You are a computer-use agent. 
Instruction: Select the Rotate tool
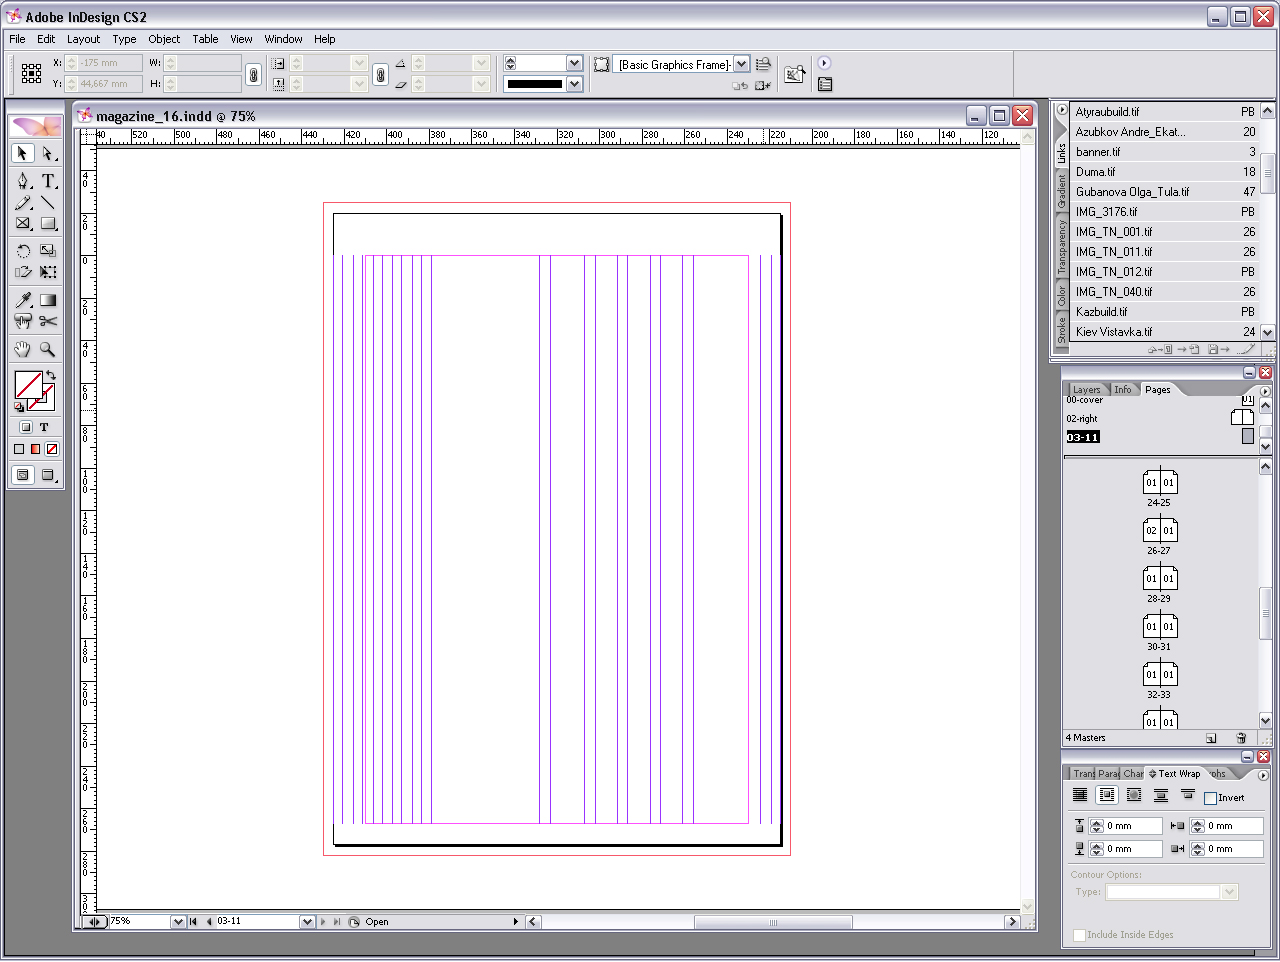click(23, 251)
